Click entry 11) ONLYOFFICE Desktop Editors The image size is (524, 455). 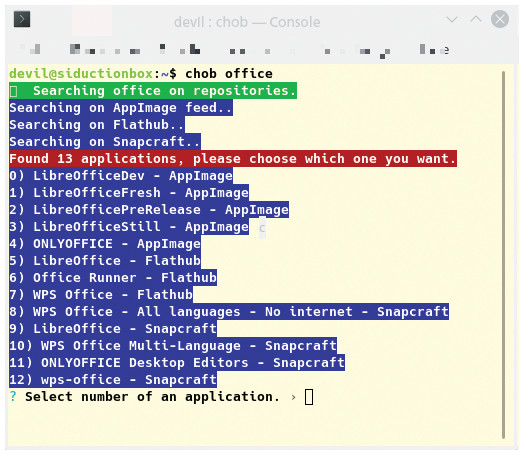177,363
